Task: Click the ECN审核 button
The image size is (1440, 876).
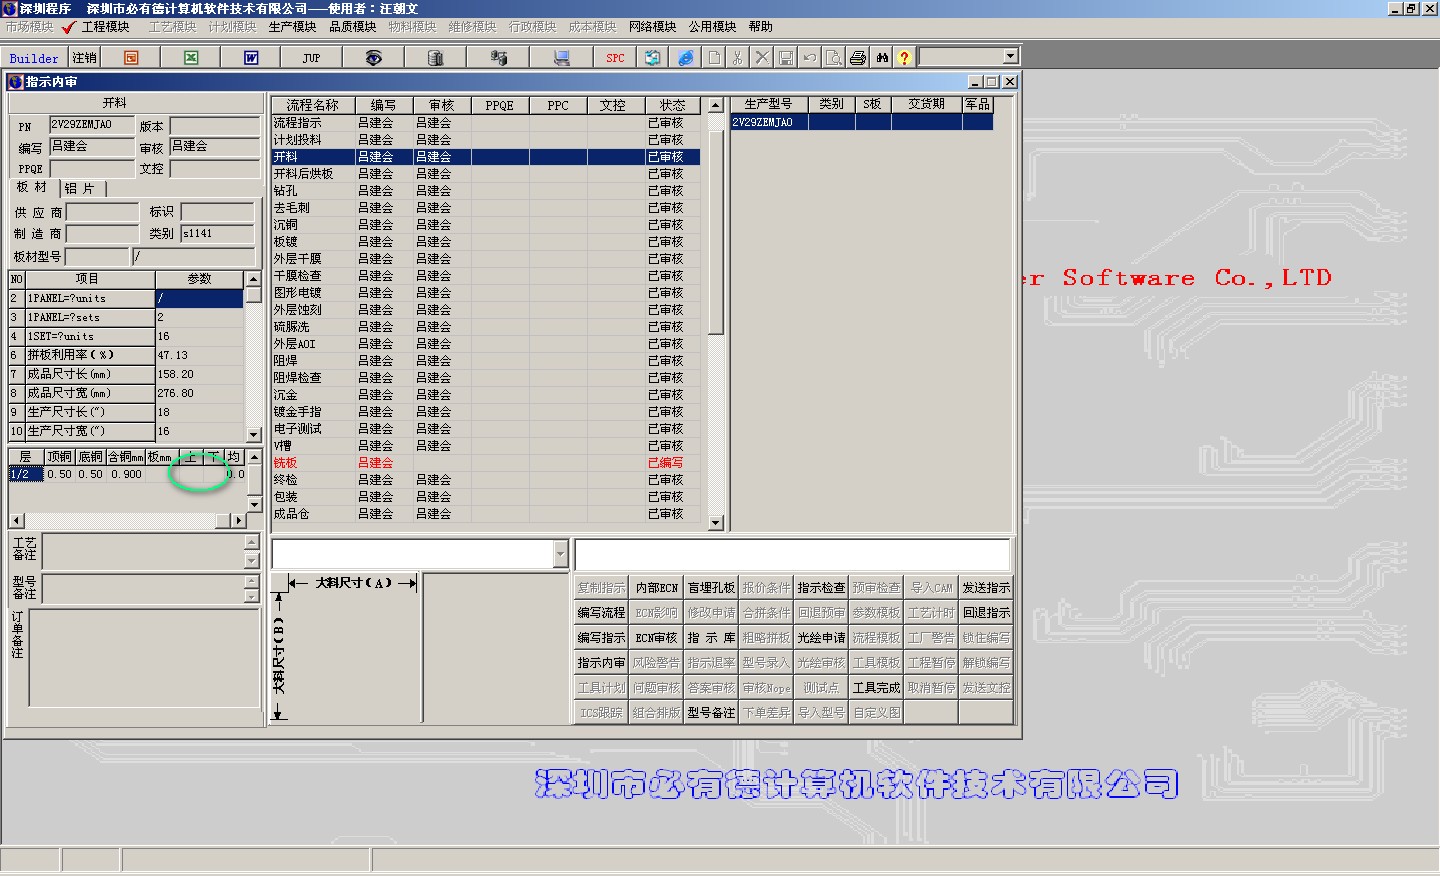Action: 656,638
